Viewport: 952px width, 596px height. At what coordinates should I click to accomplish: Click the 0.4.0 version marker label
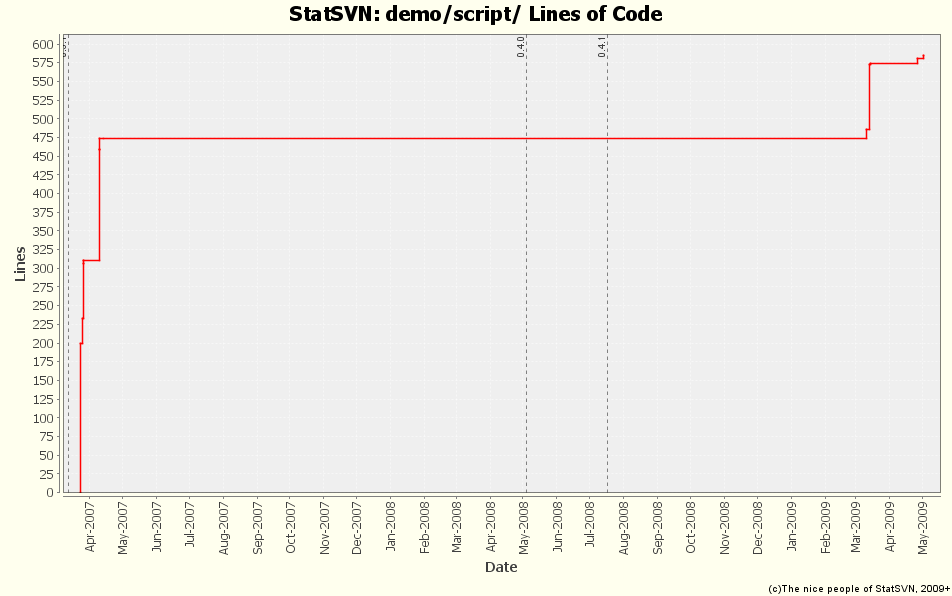(521, 47)
